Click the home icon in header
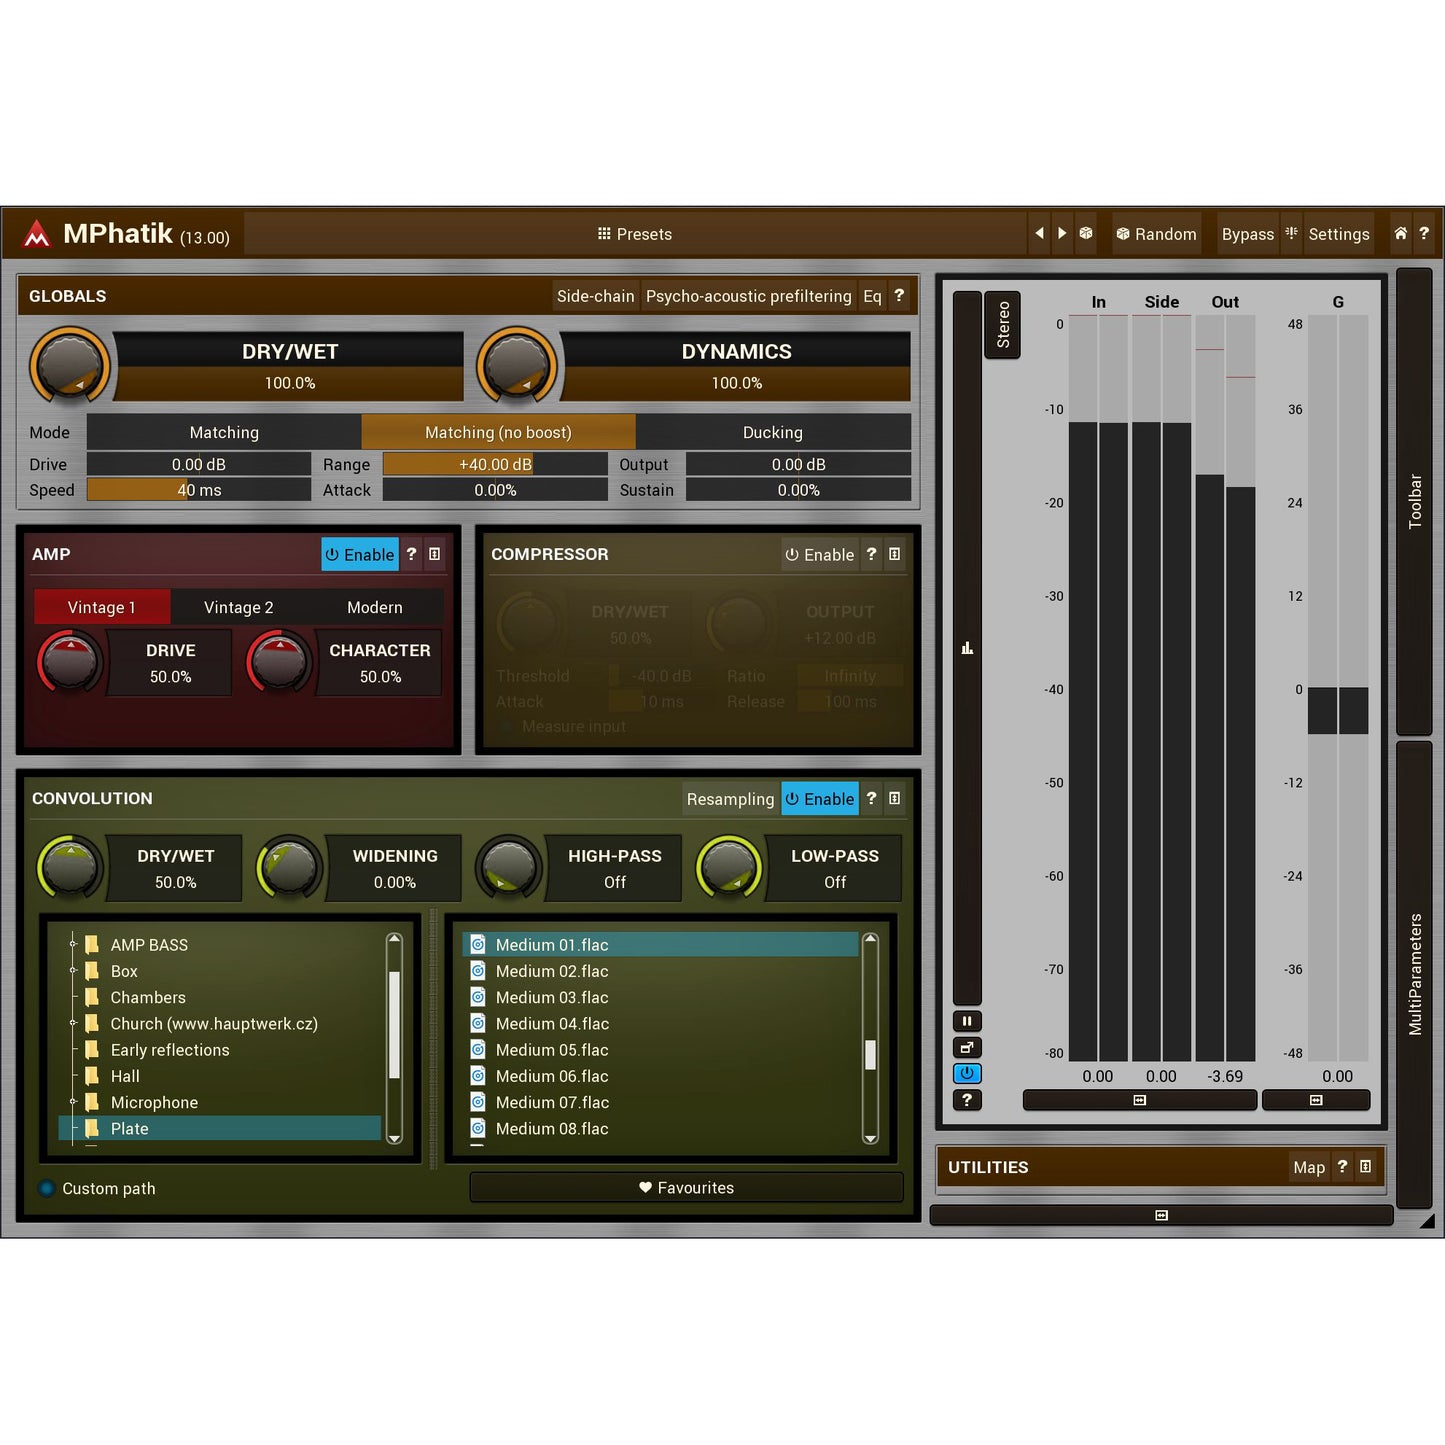Viewport: 1445px width, 1445px height. [1400, 234]
